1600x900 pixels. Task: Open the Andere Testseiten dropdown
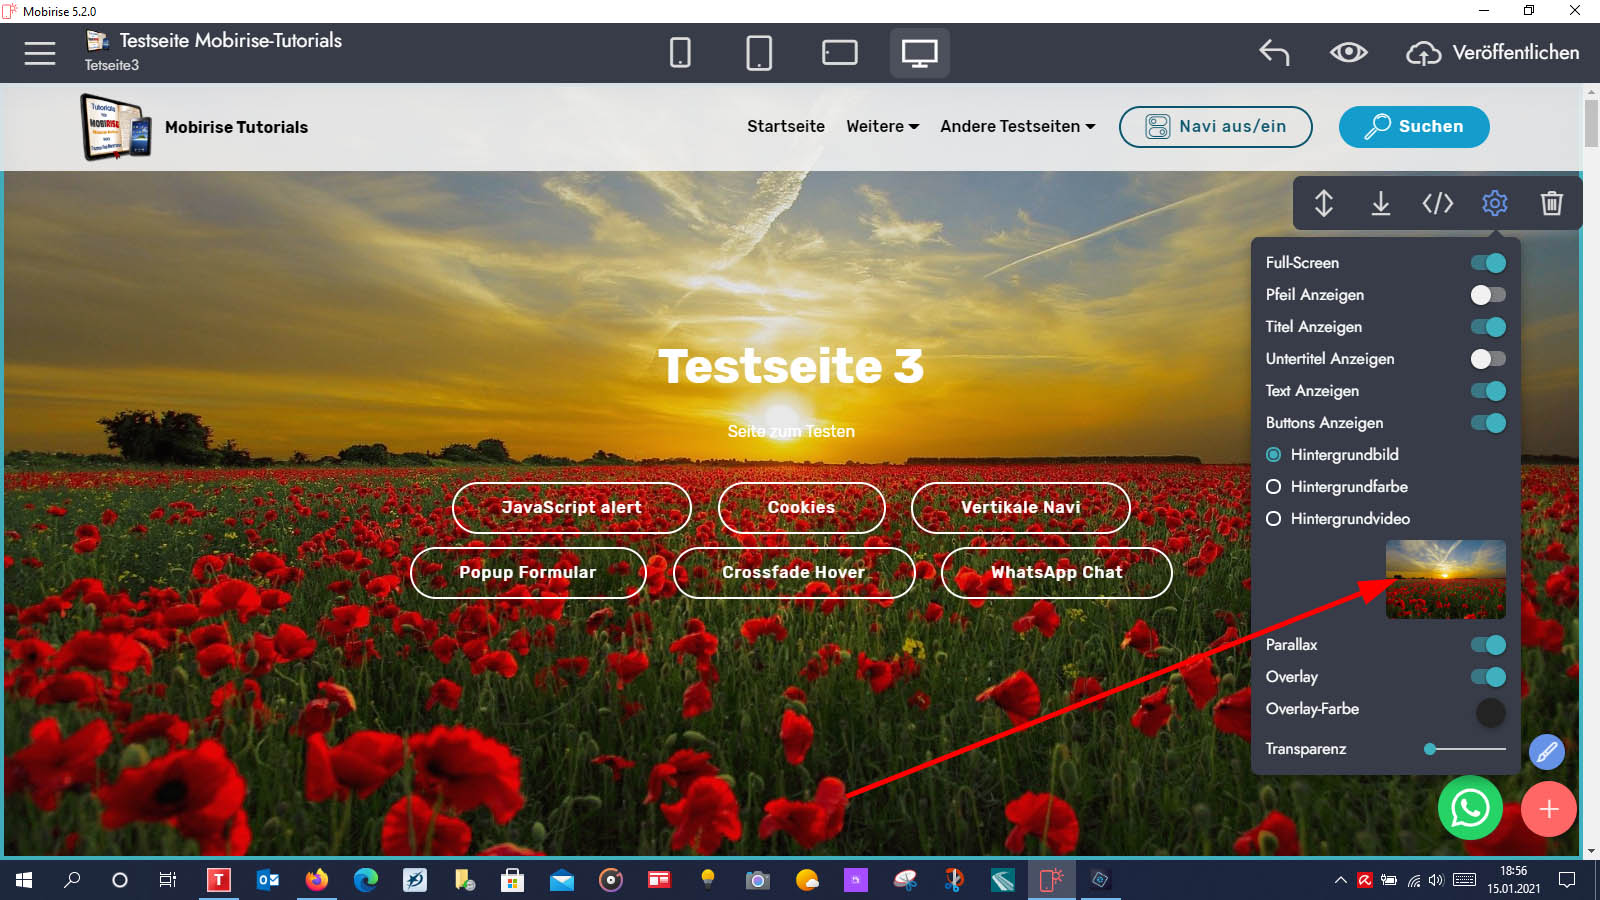pos(1017,127)
